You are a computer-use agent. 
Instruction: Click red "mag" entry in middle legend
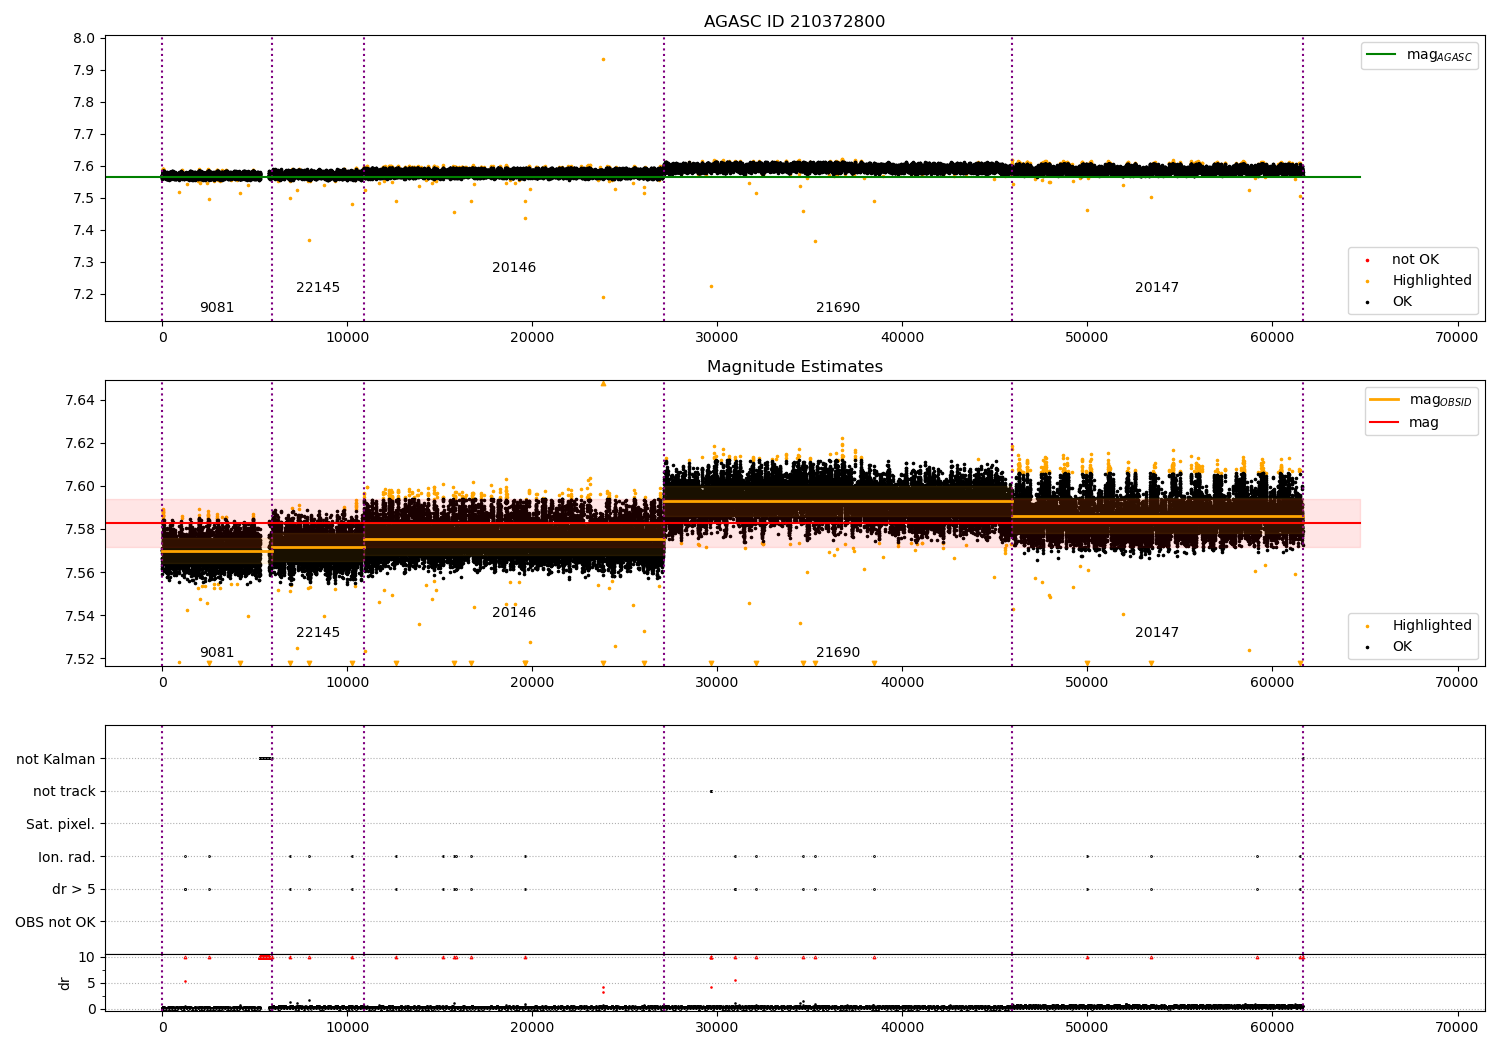point(1424,423)
